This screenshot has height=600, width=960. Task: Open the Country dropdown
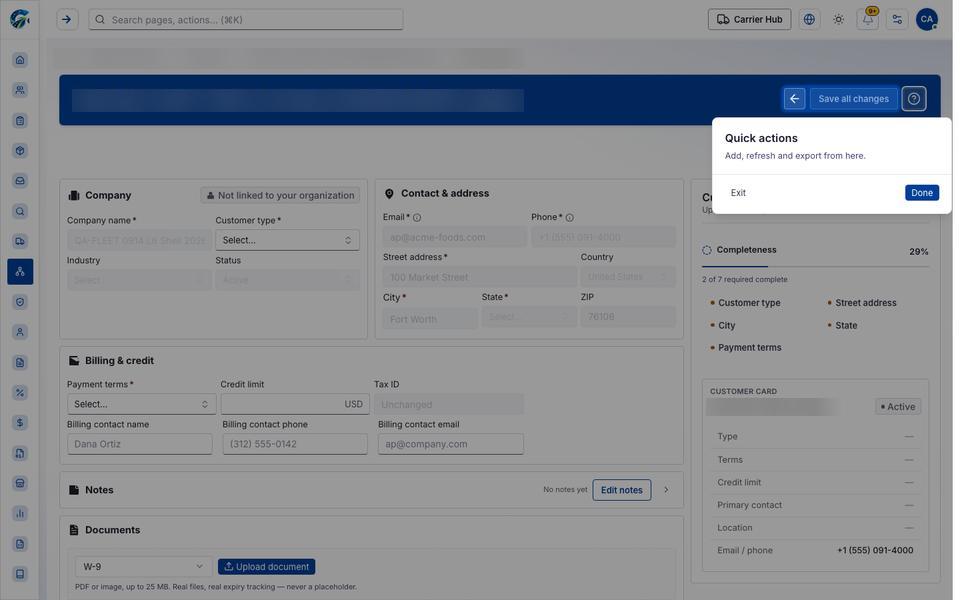coord(628,277)
